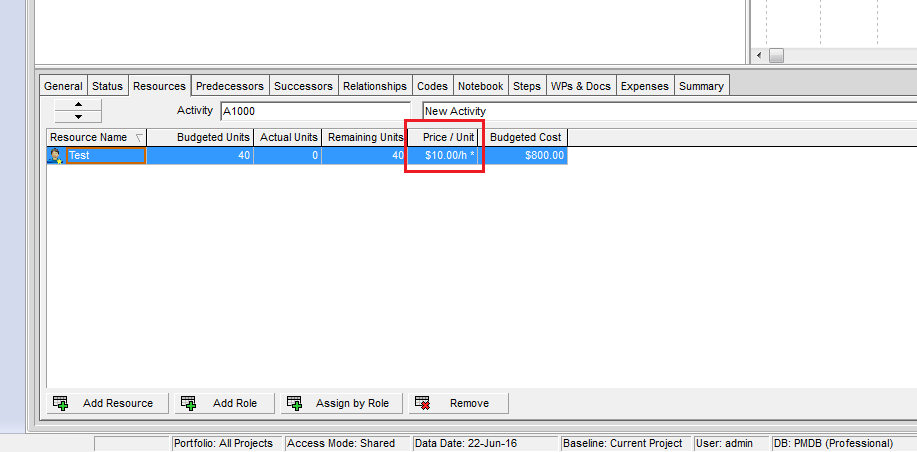This screenshot has height=452, width=917.
Task: Click Portfolio: All Projects in status bar
Action: [223, 443]
